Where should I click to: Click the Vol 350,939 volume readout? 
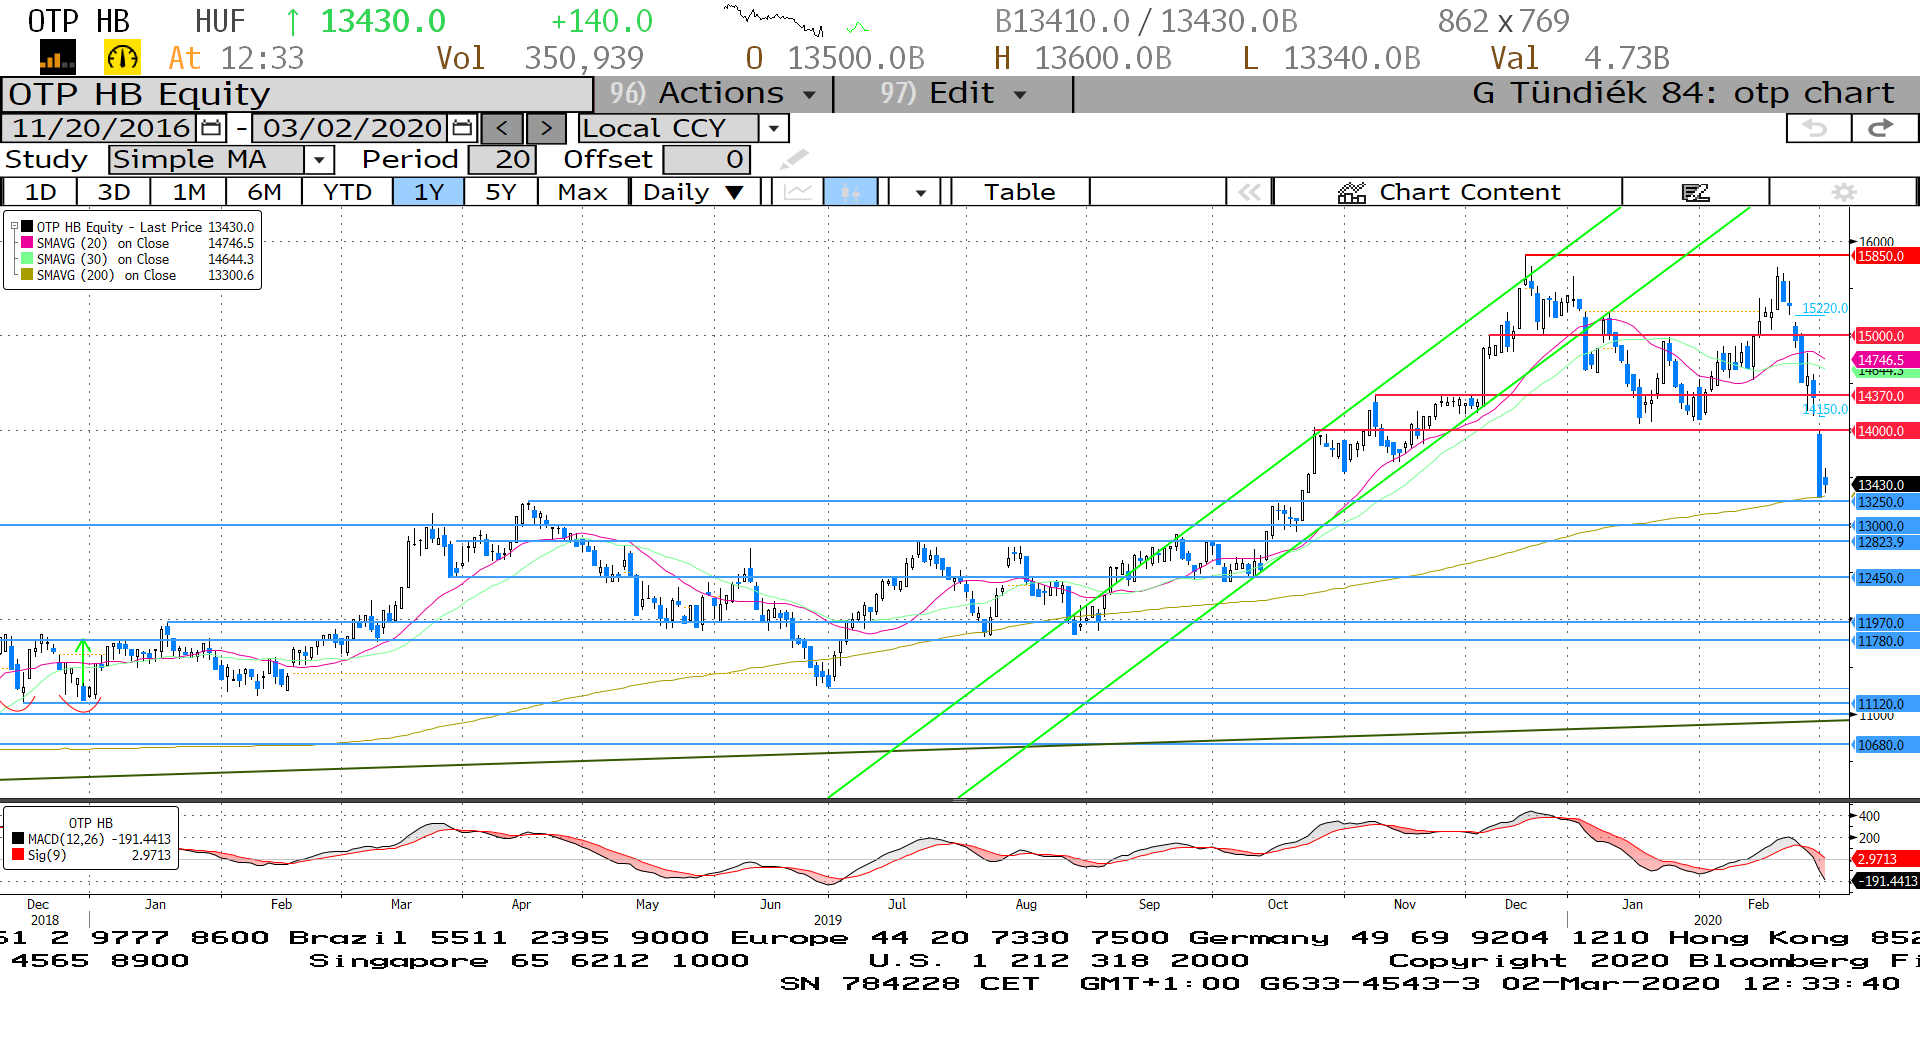(x=540, y=58)
